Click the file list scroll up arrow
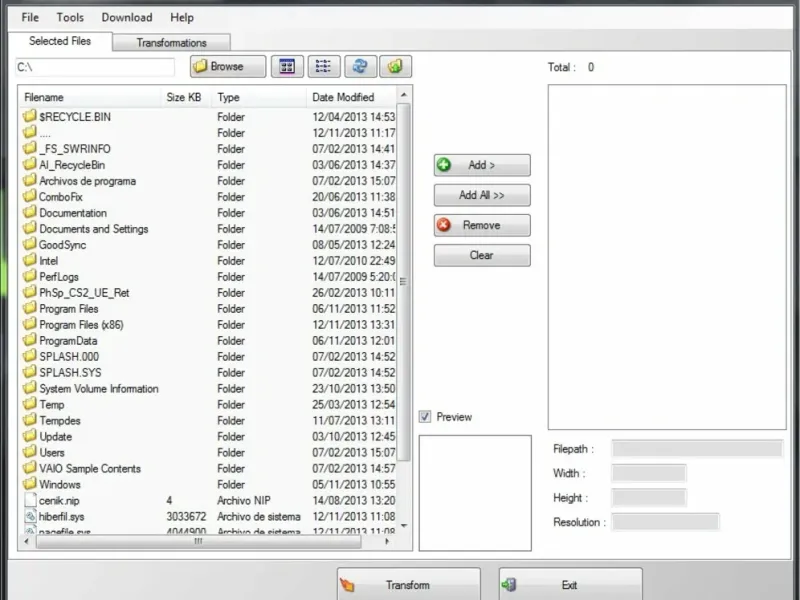 coord(404,95)
